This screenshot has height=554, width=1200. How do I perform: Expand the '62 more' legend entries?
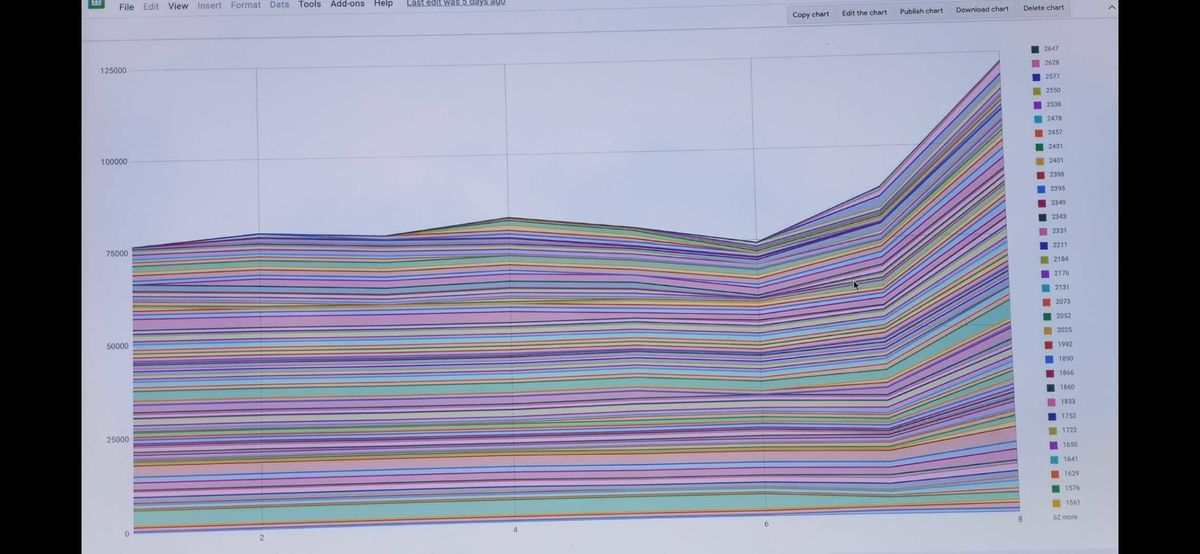pos(1065,517)
